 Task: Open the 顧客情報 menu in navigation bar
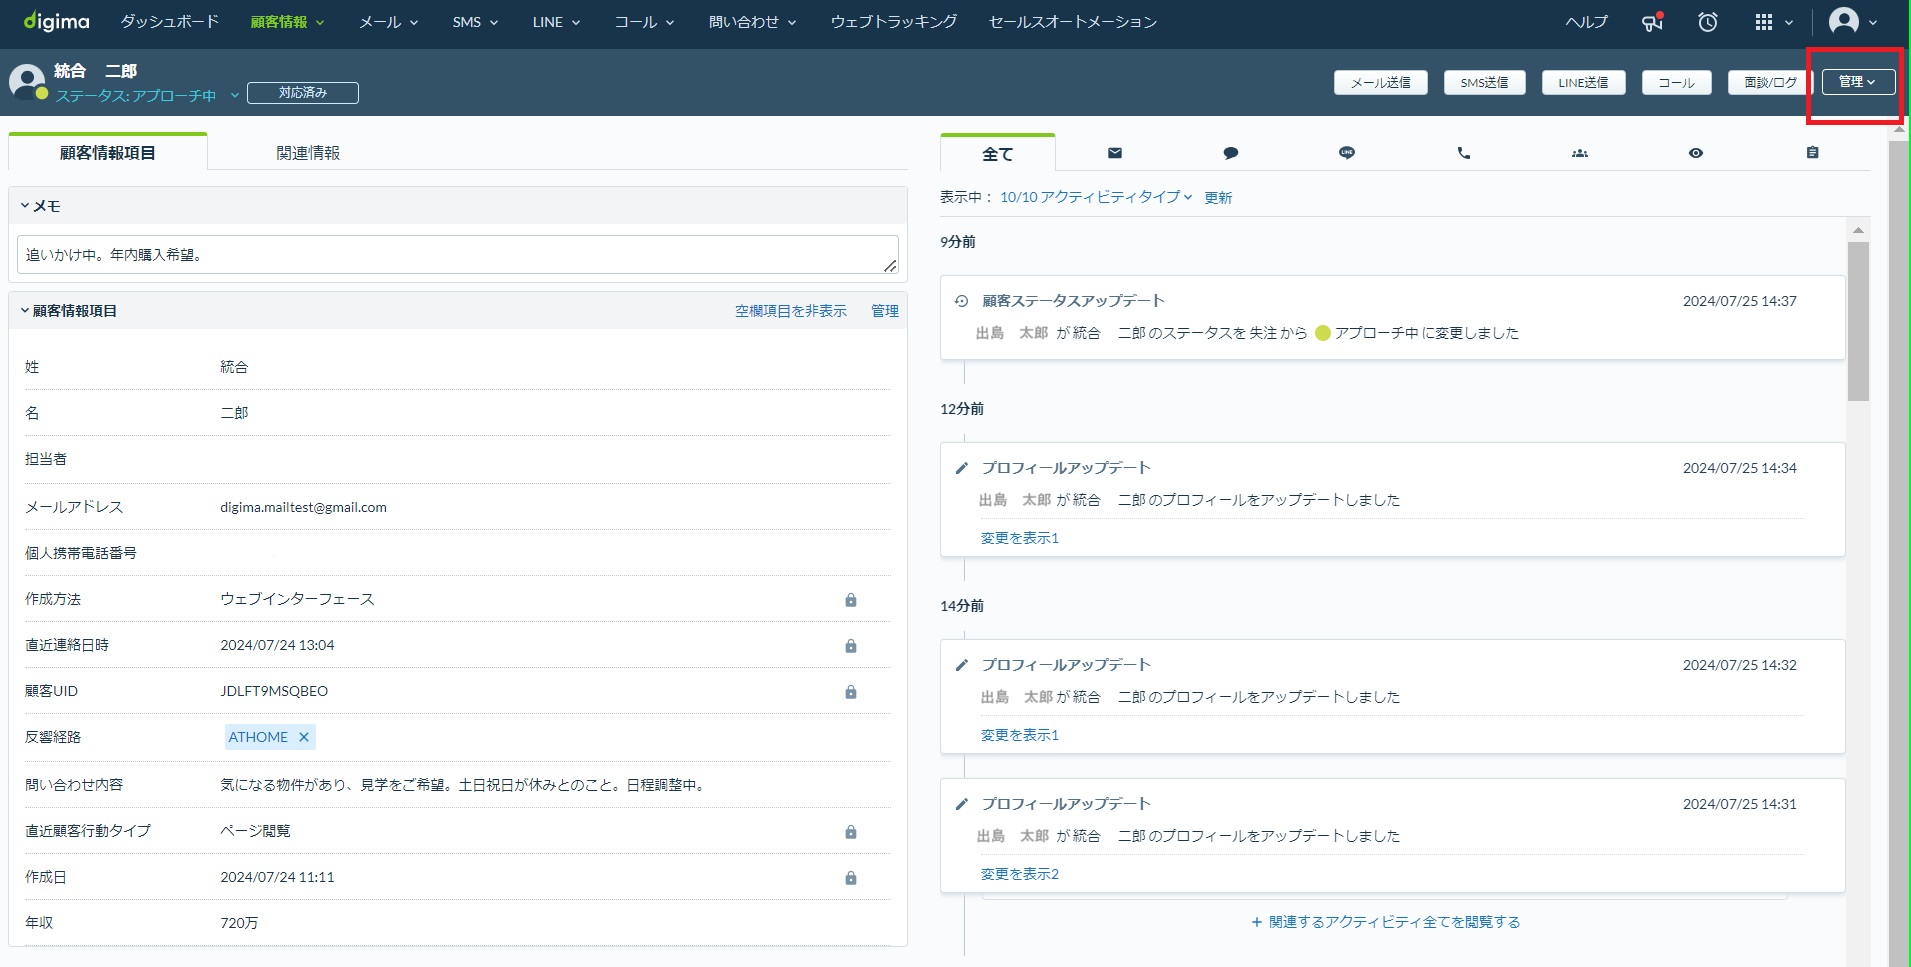pos(287,22)
